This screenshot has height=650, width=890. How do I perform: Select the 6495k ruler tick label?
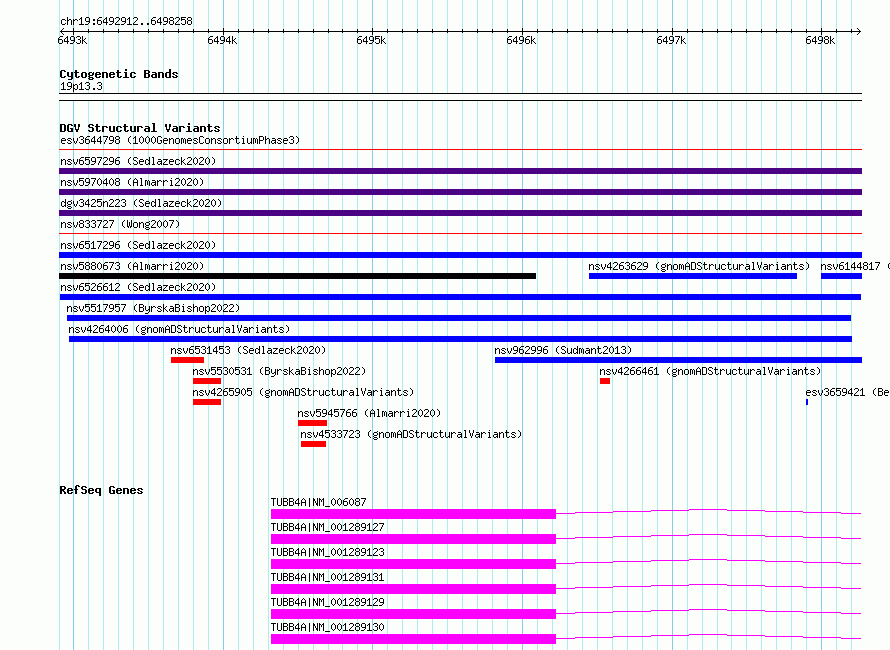(371, 40)
